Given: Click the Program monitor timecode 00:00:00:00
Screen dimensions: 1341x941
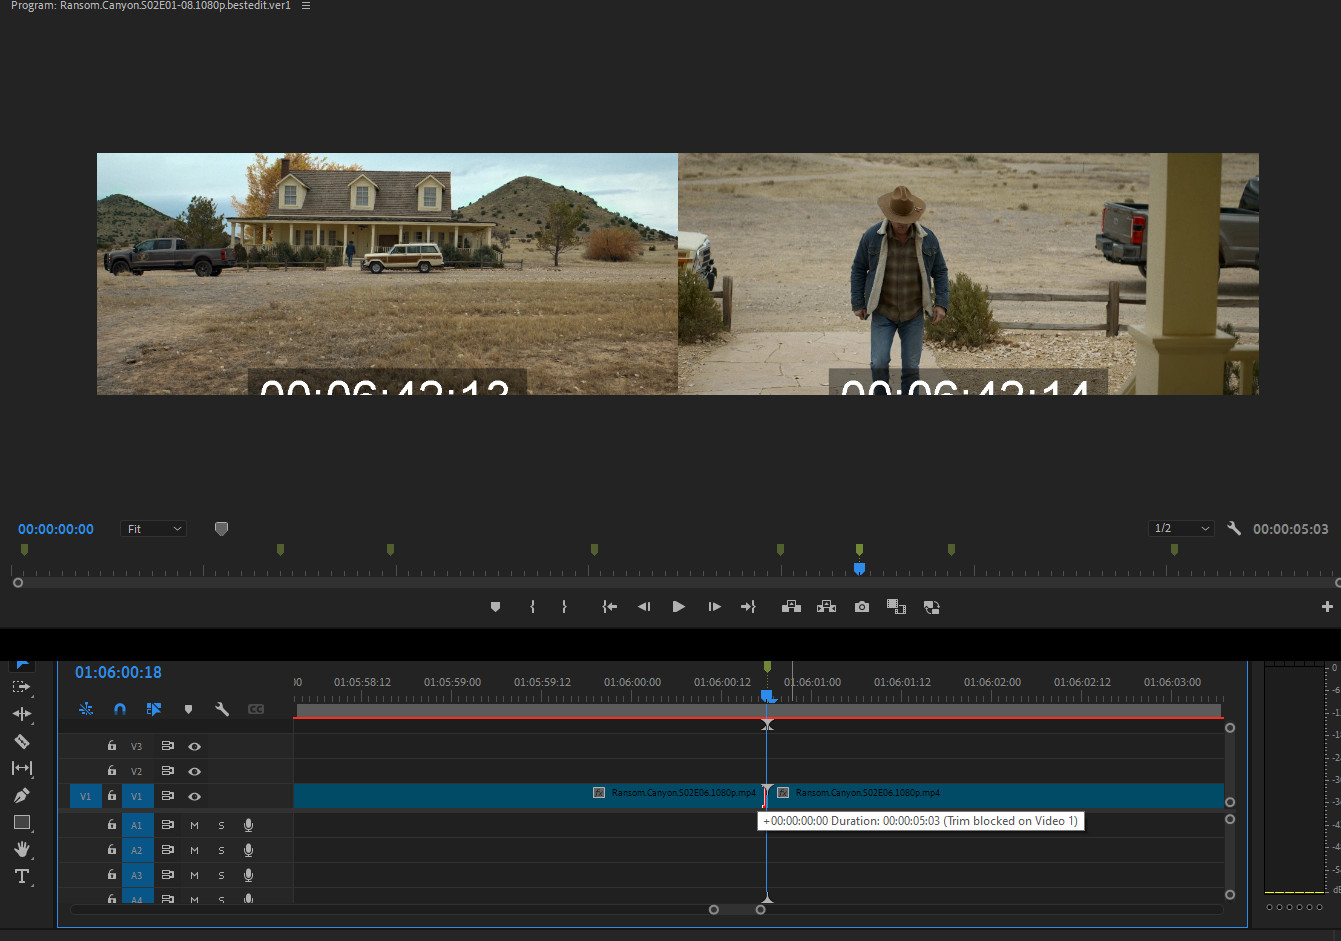Looking at the screenshot, I should [56, 529].
